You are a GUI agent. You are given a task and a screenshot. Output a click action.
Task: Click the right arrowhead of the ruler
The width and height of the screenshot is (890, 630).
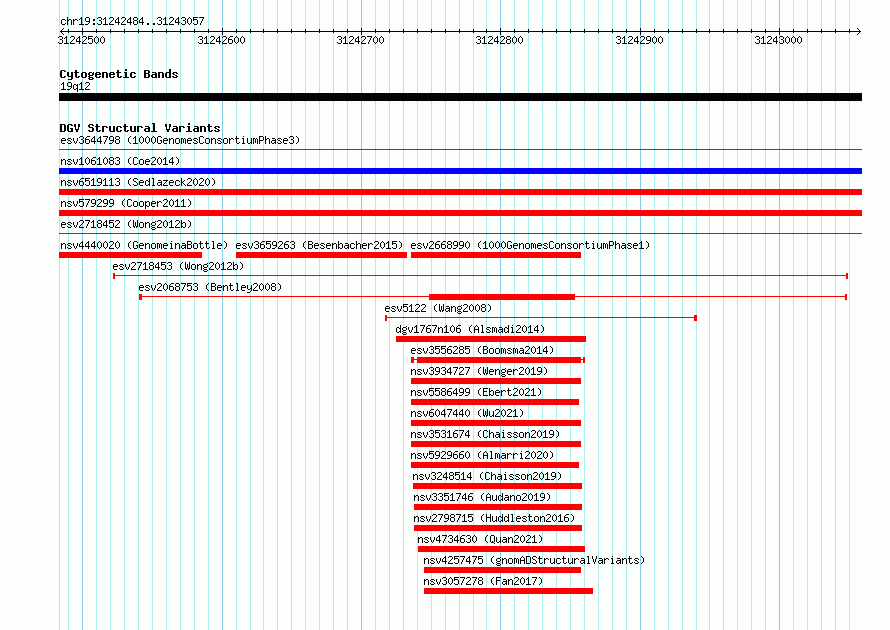pos(859,31)
